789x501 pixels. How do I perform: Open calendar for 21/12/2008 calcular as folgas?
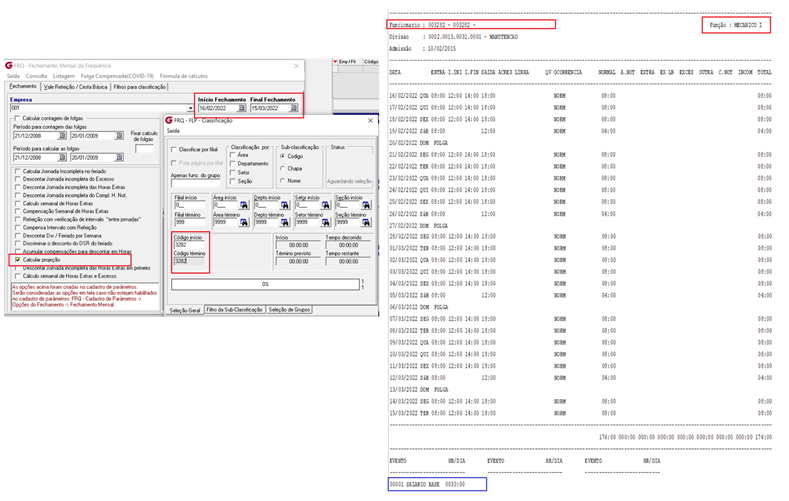tap(62, 157)
